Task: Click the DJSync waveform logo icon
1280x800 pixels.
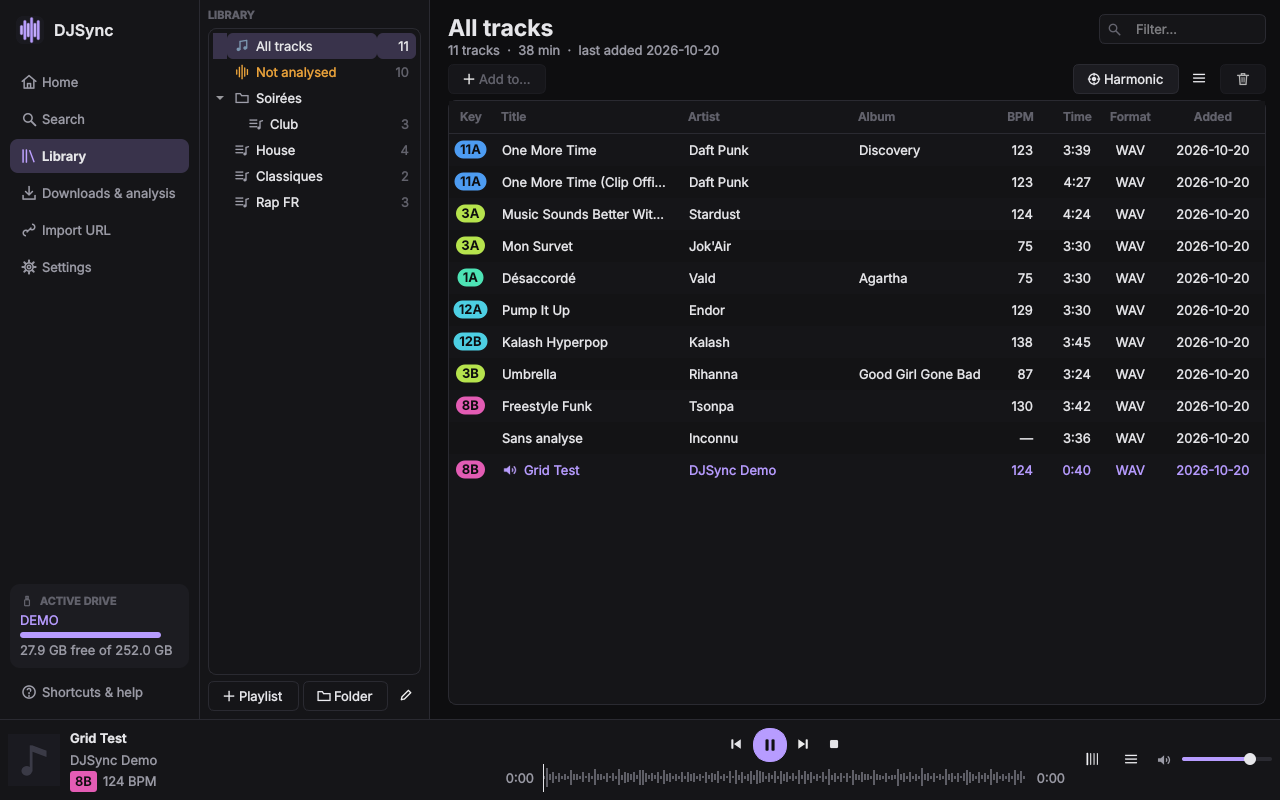Action: click(x=30, y=30)
